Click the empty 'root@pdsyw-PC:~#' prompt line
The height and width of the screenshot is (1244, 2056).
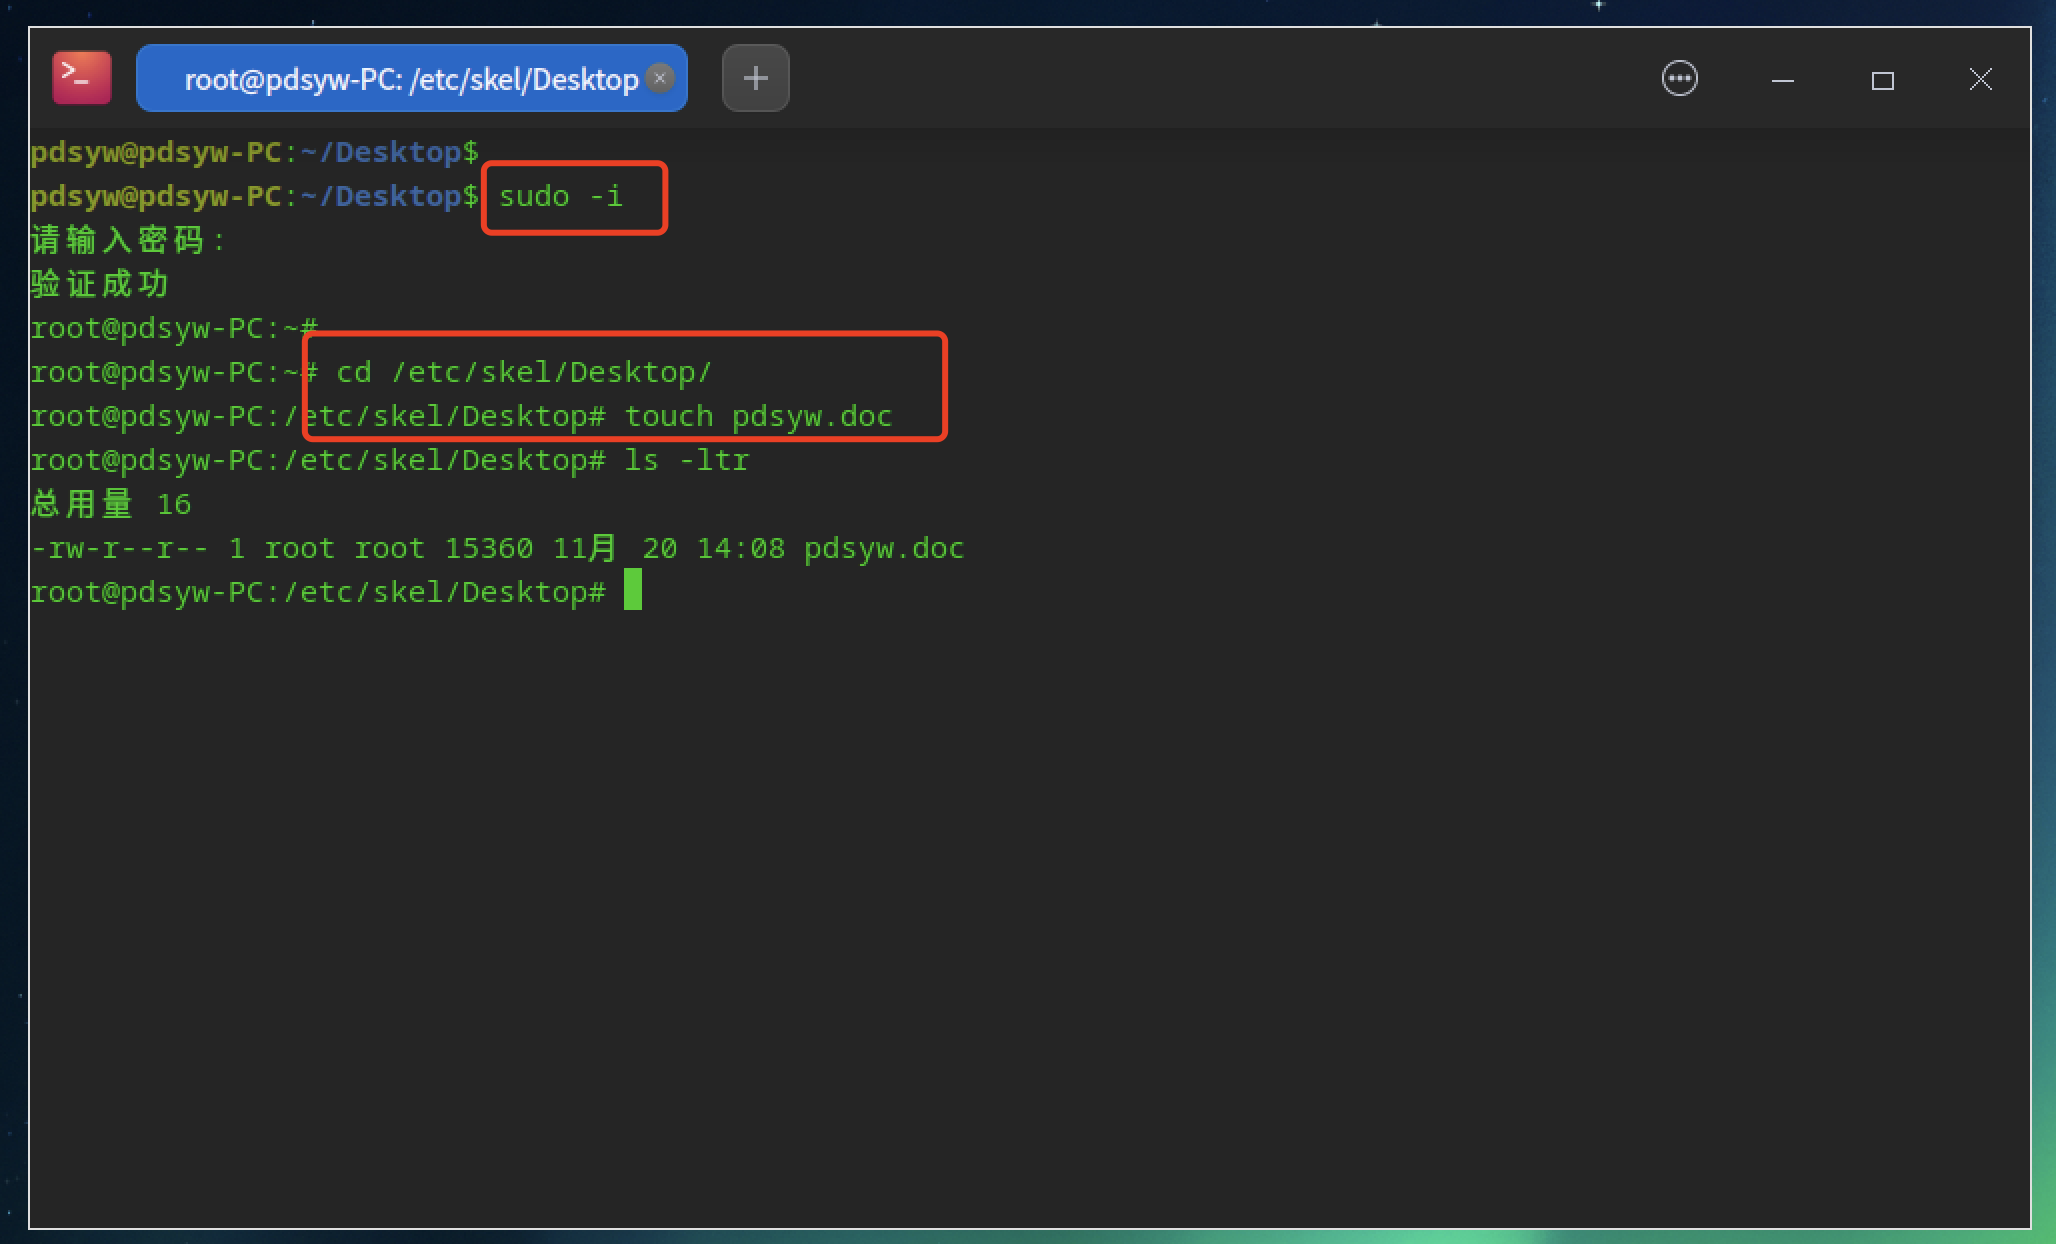tap(174, 328)
